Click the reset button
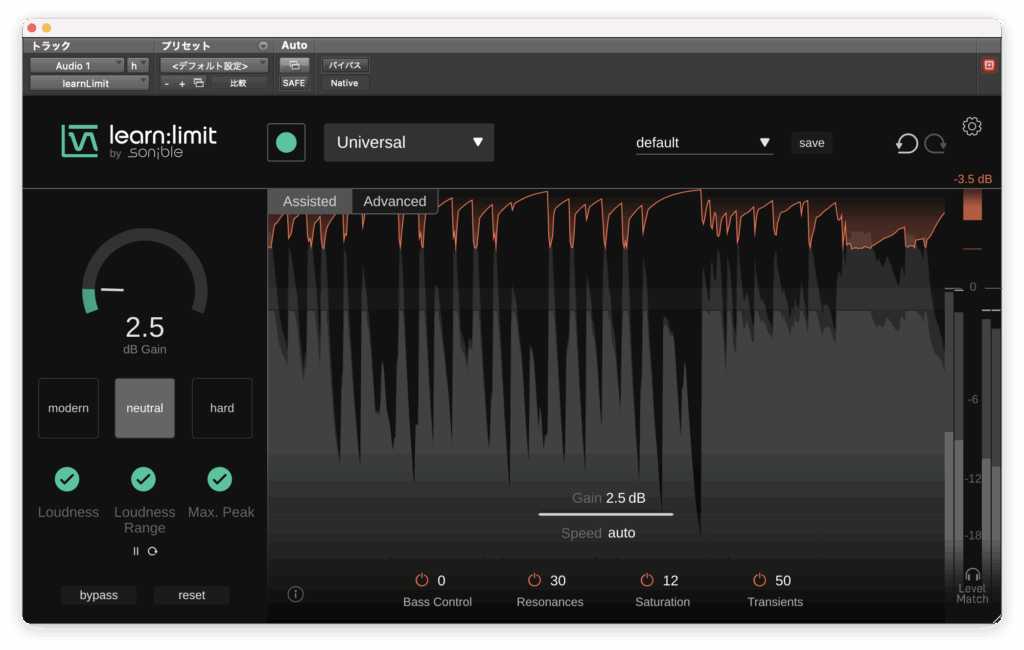The width and height of the screenshot is (1024, 650). (191, 594)
